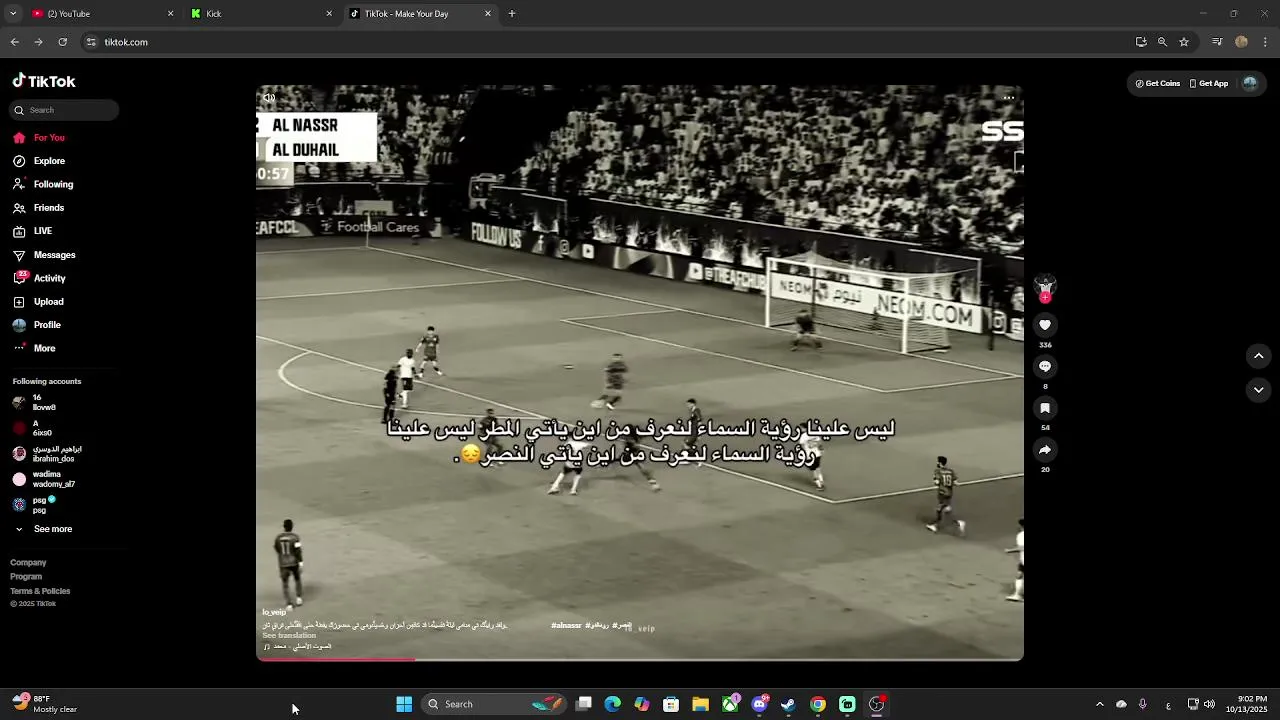Viewport: 1280px width, 720px height.
Task: Open the tab search dropdown
Action: coord(12,14)
